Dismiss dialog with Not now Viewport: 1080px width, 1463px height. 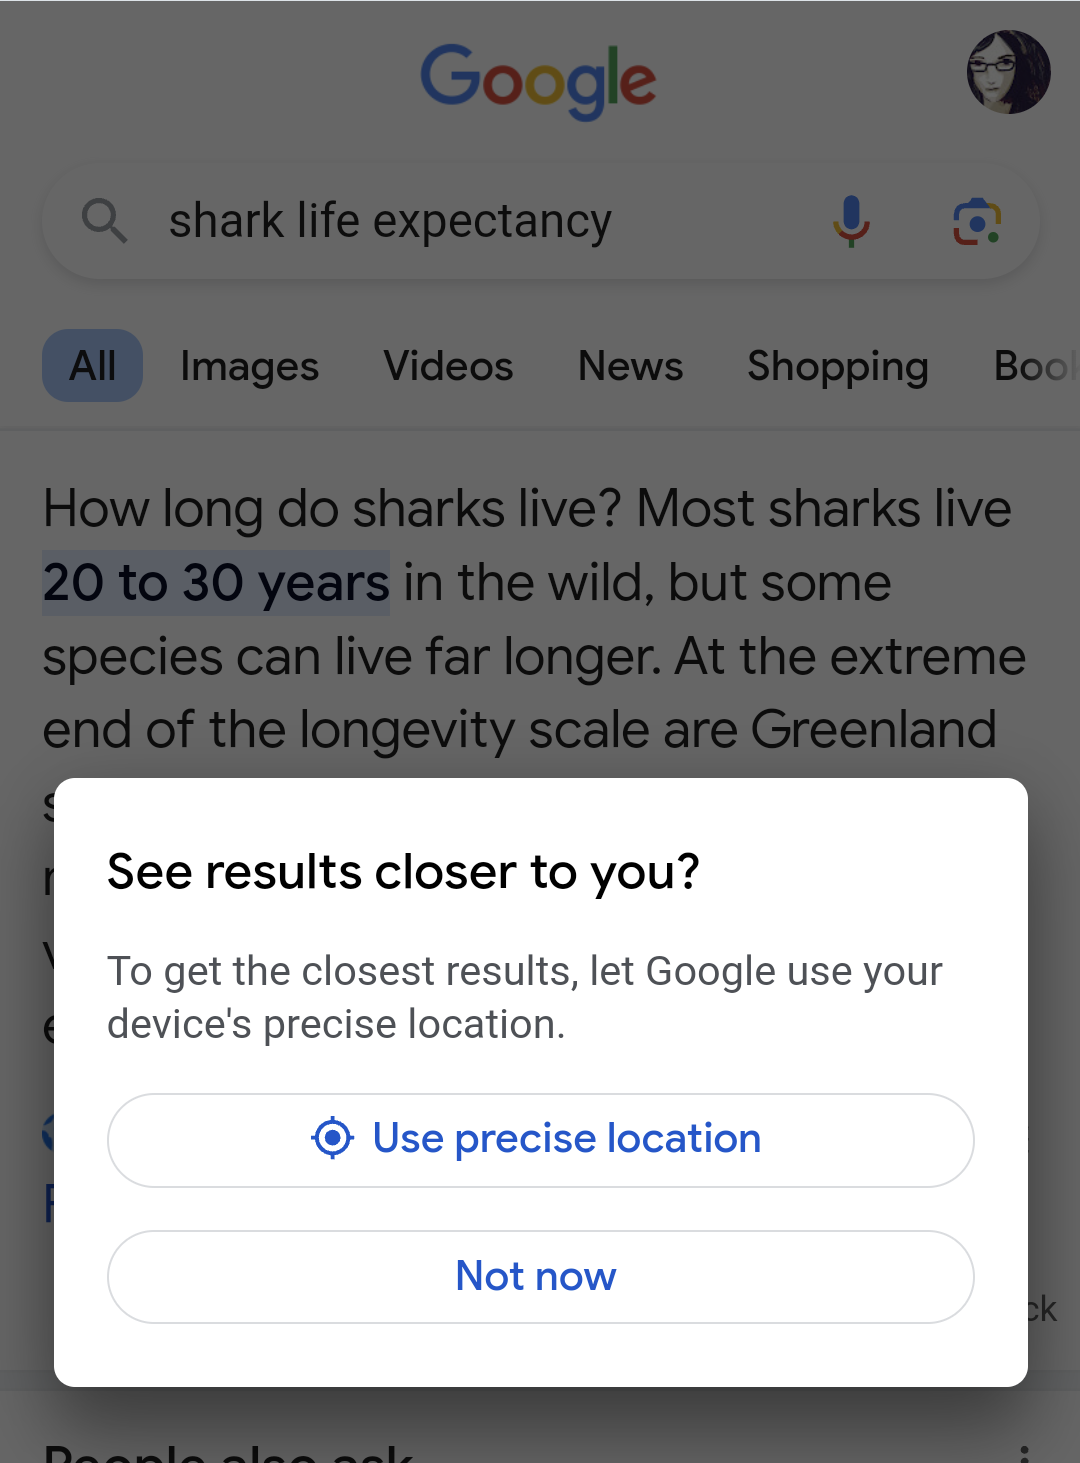point(541,1277)
